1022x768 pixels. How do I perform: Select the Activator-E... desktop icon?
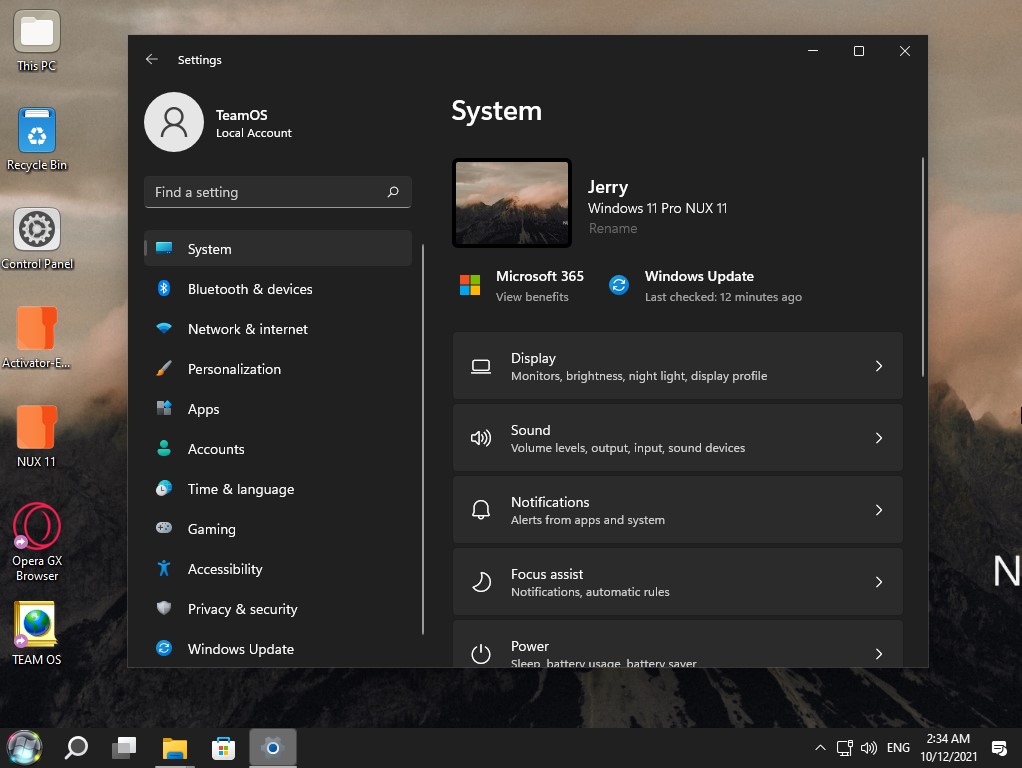click(36, 338)
